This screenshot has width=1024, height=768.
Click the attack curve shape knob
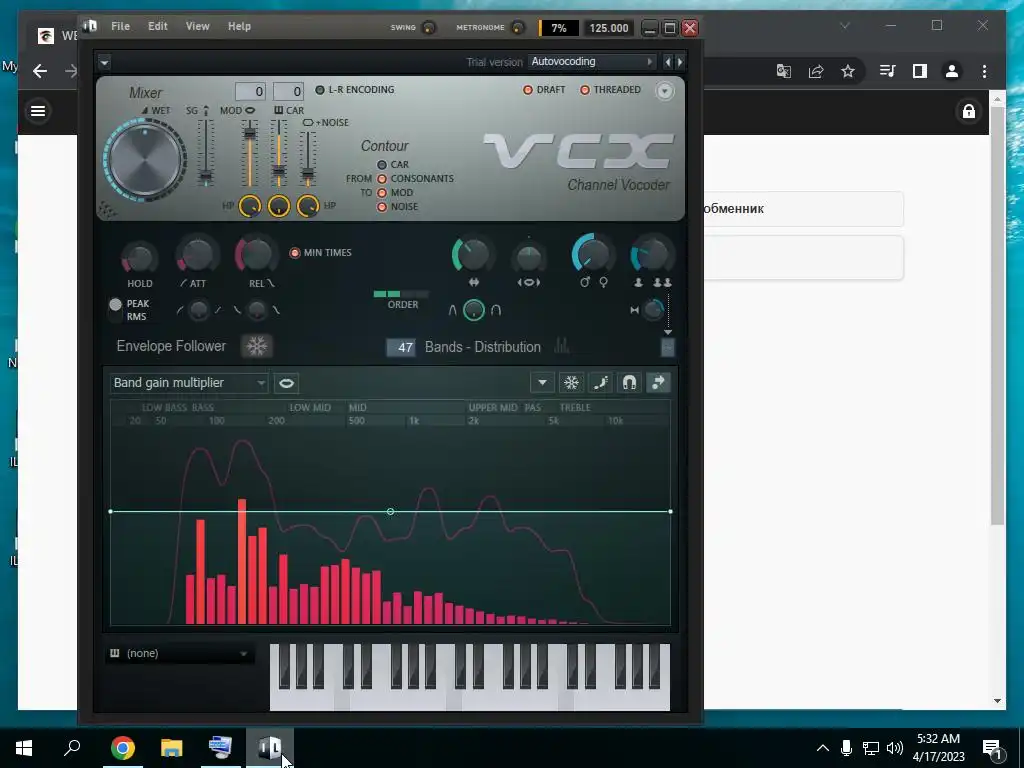[199, 310]
